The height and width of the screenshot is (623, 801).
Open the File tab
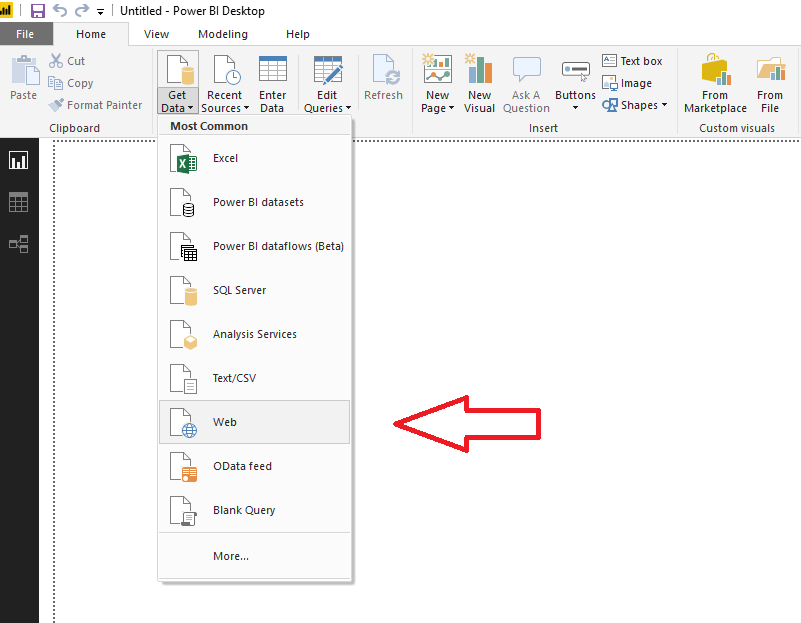coord(26,34)
